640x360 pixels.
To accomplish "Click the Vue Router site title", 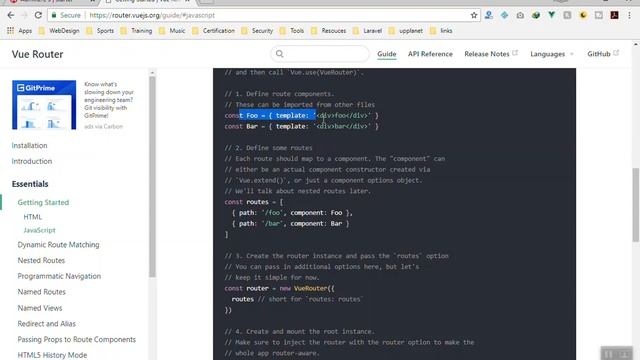I will pyautogui.click(x=37, y=54).
